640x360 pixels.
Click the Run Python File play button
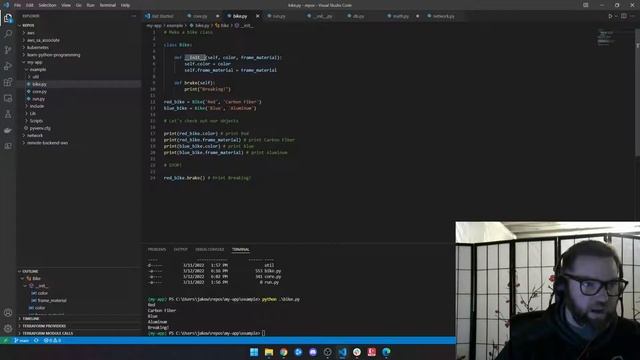pyautogui.click(x=610, y=16)
